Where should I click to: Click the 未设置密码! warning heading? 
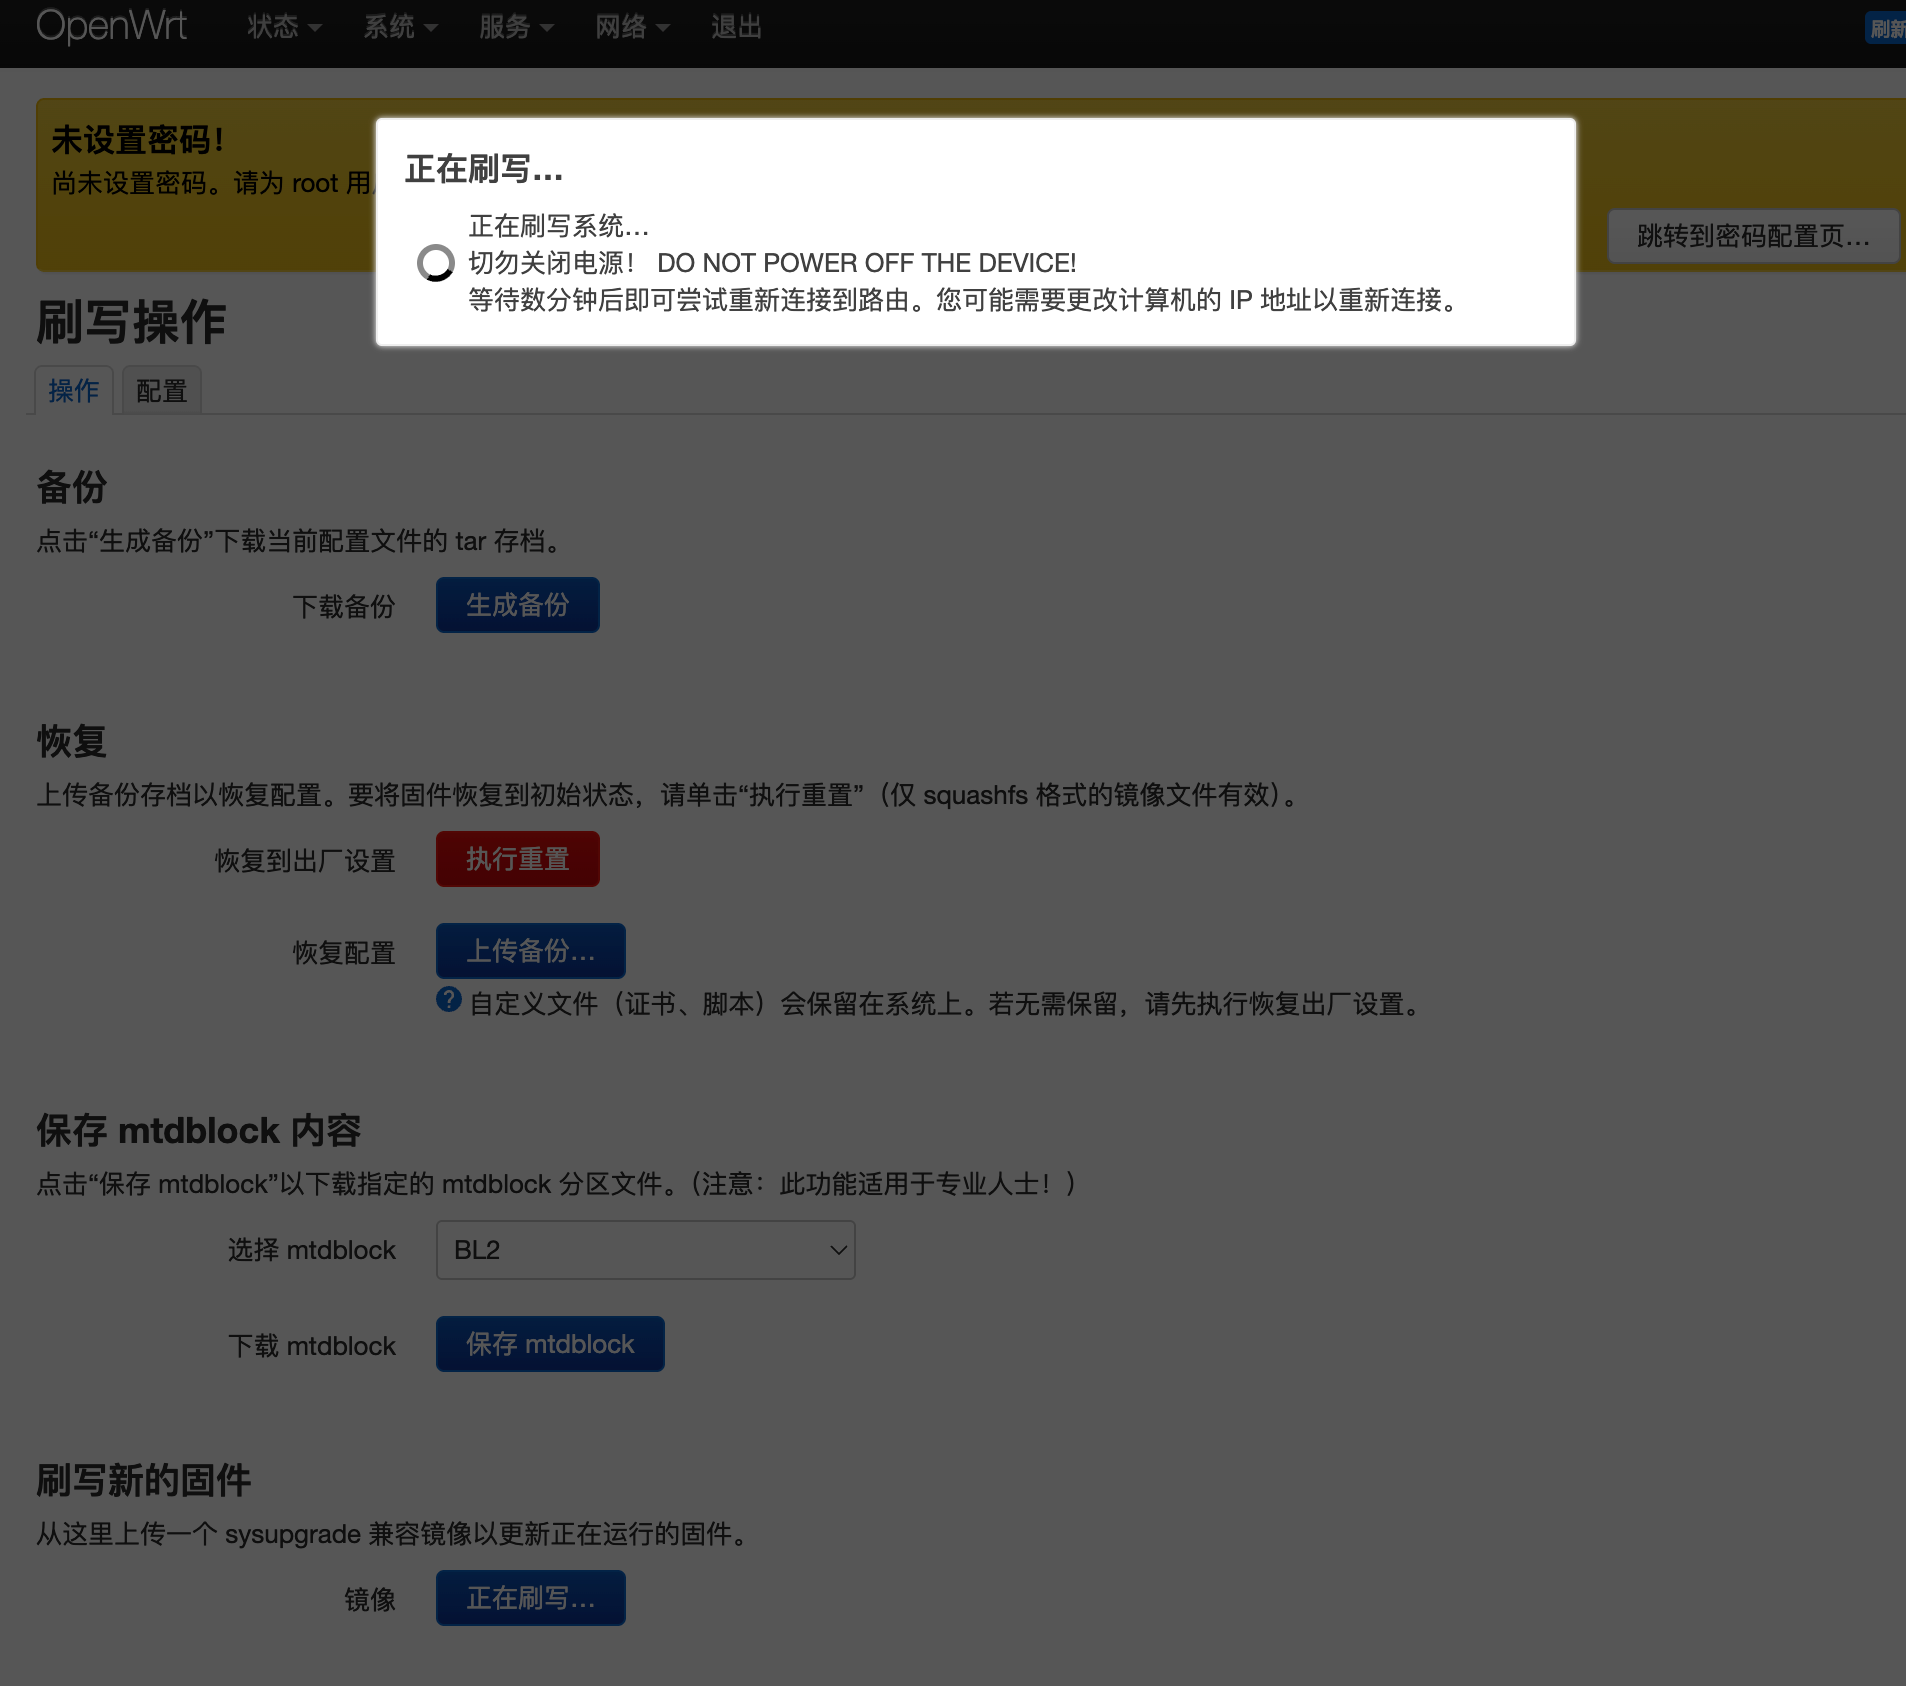tap(138, 140)
